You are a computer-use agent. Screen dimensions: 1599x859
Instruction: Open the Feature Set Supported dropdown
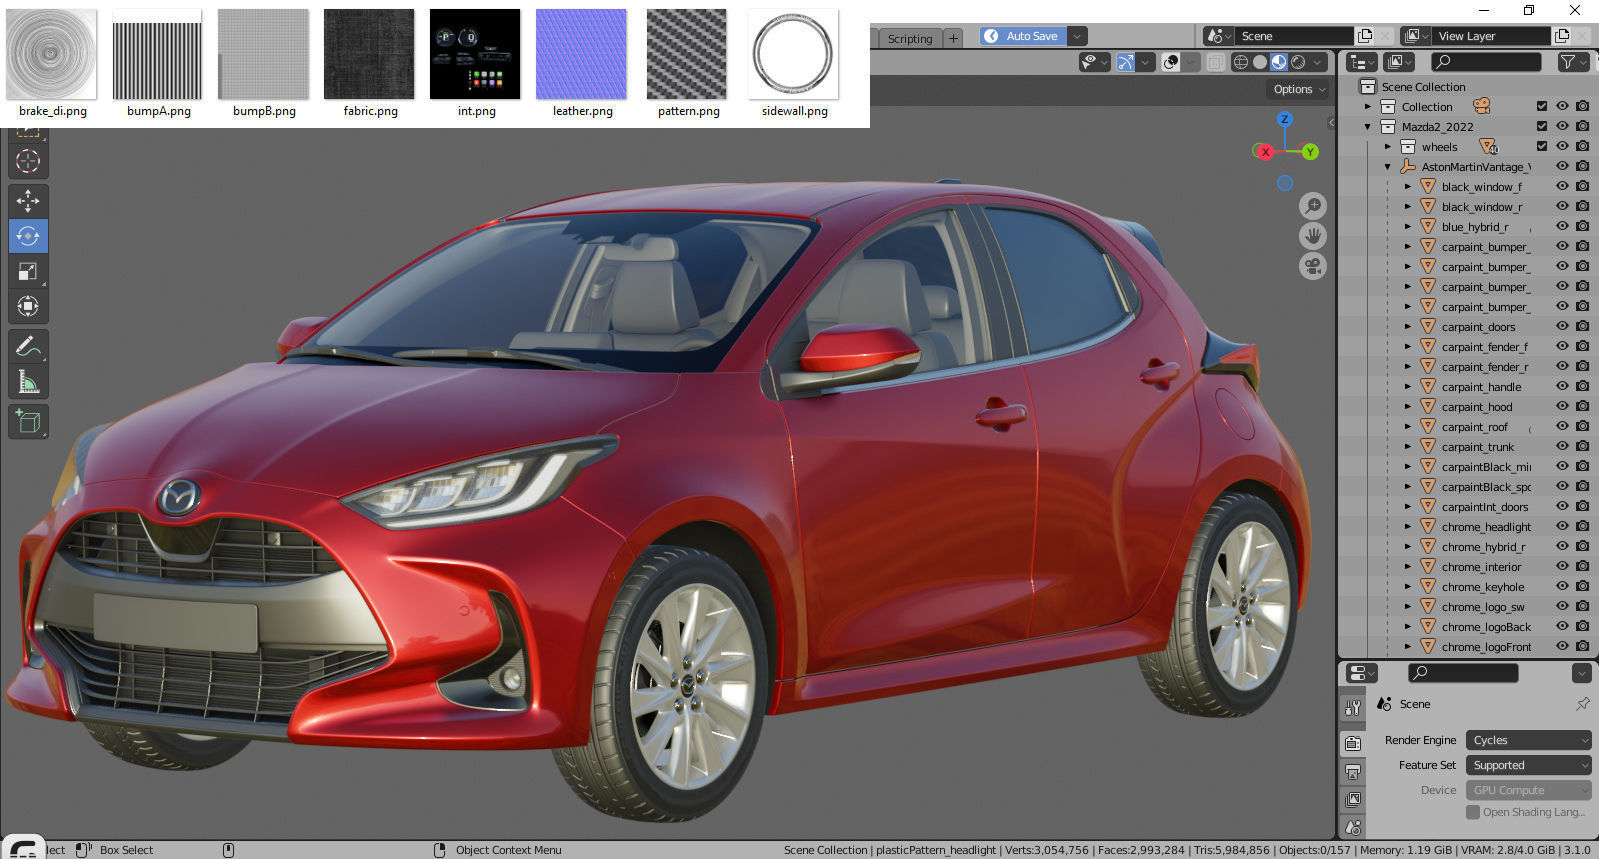[1528, 765]
